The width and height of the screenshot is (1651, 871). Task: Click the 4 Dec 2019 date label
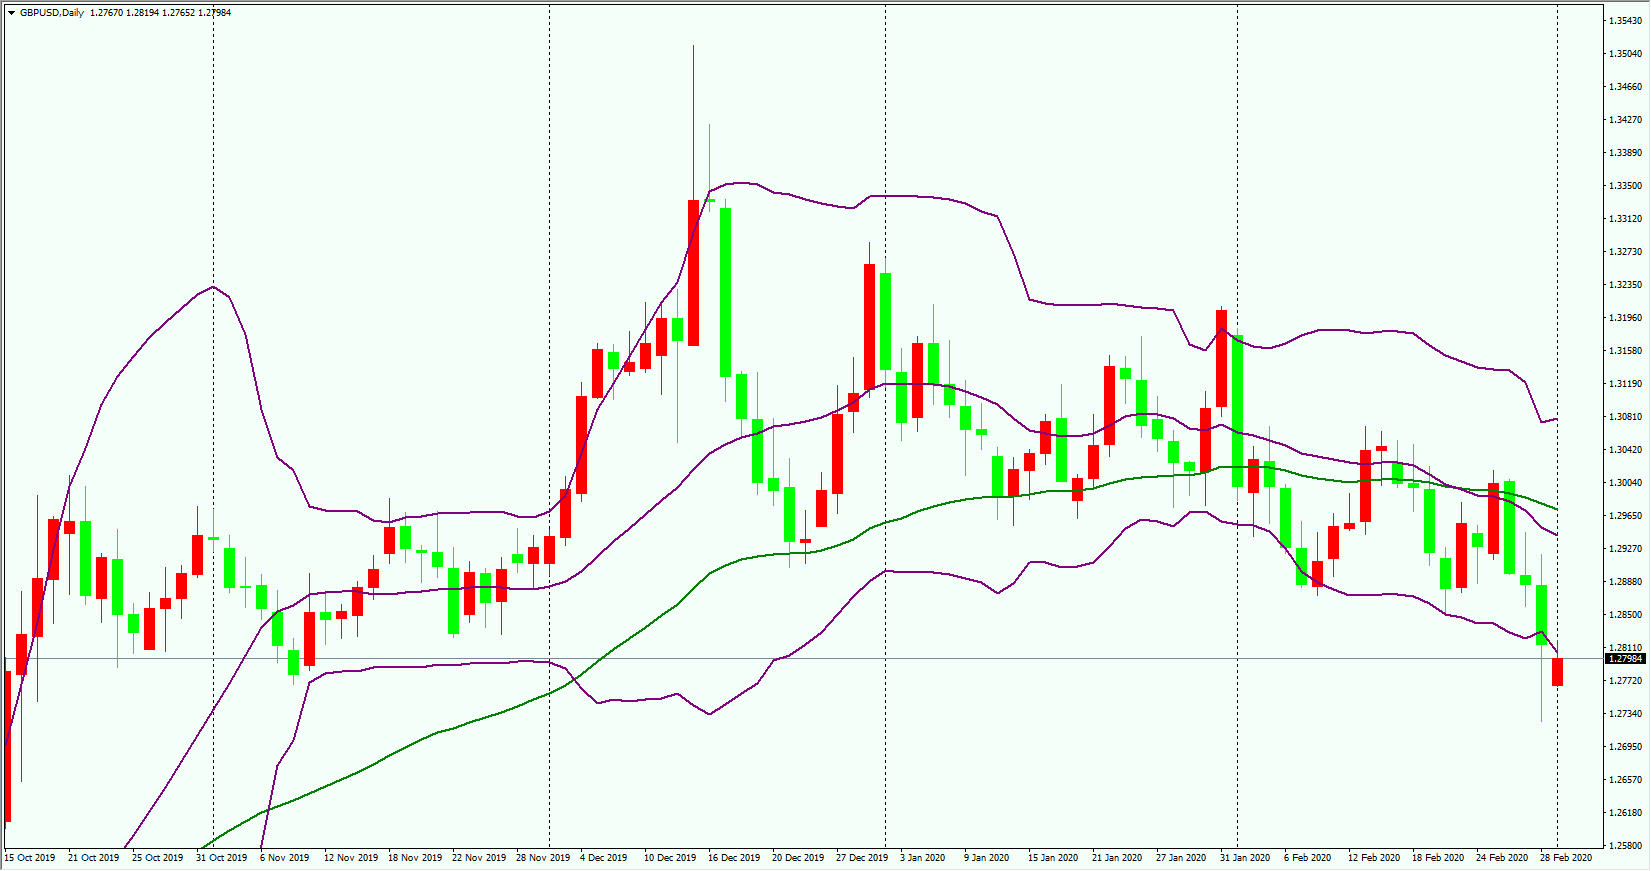point(604,858)
